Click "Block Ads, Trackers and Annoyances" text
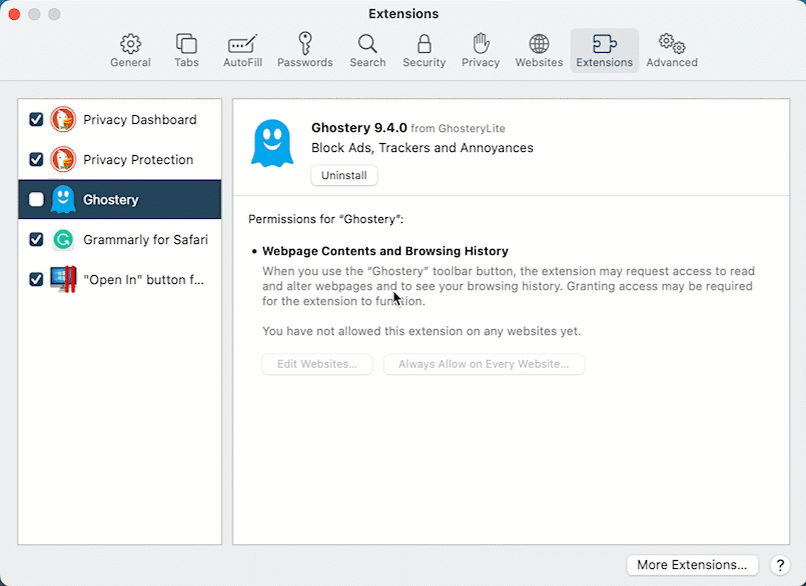 point(422,148)
